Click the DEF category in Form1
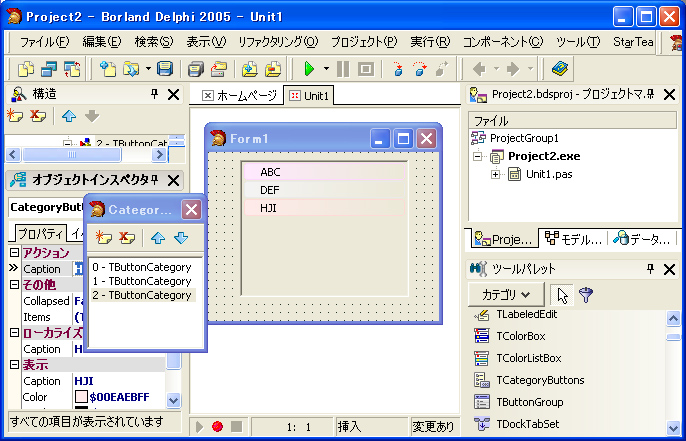686x441 pixels. pyautogui.click(x=325, y=190)
